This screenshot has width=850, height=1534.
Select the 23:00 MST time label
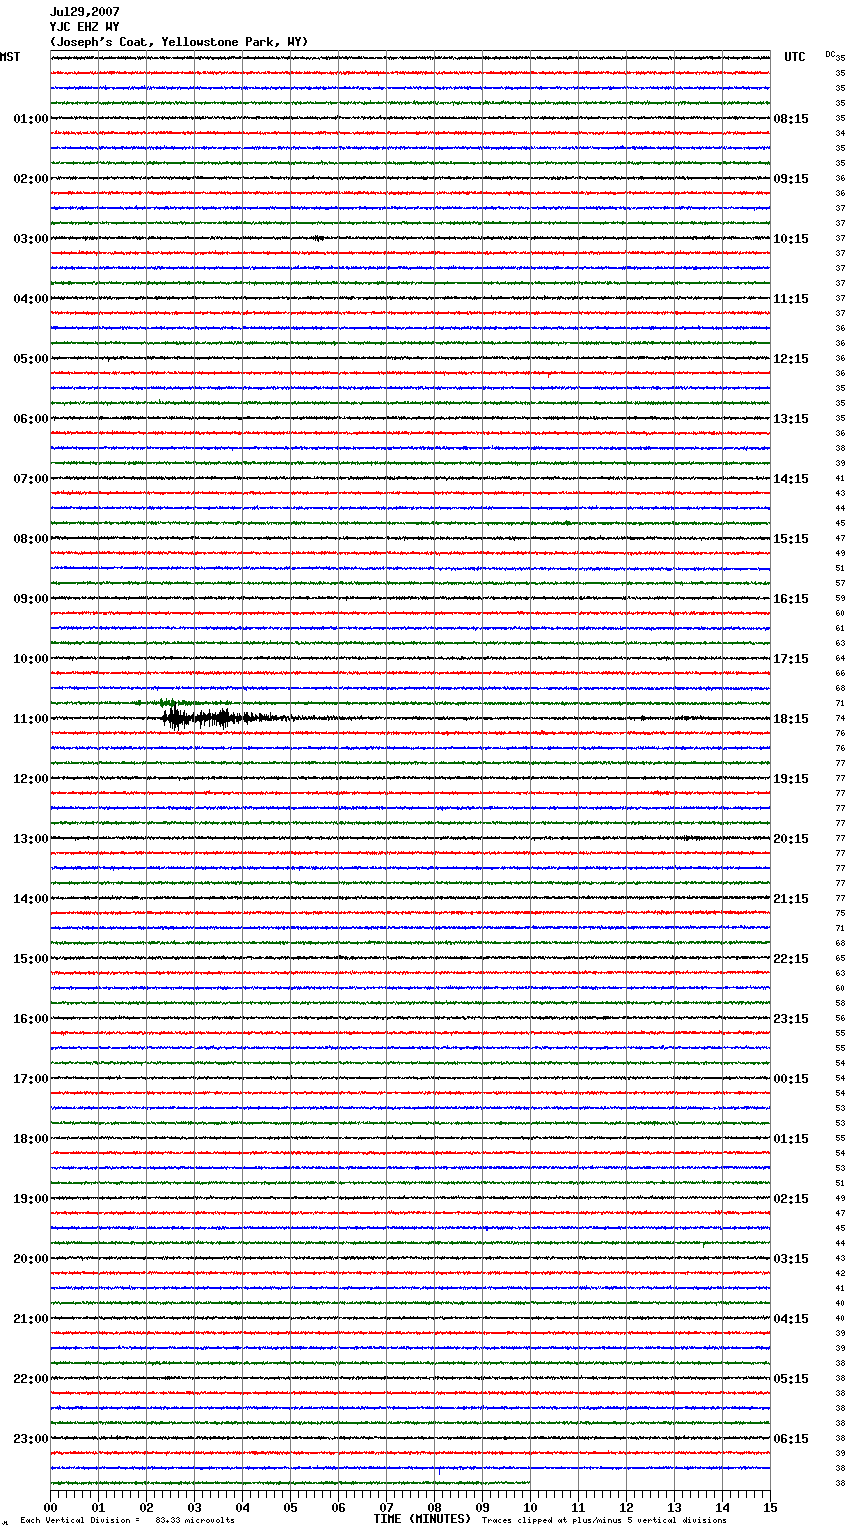[x=31, y=1439]
